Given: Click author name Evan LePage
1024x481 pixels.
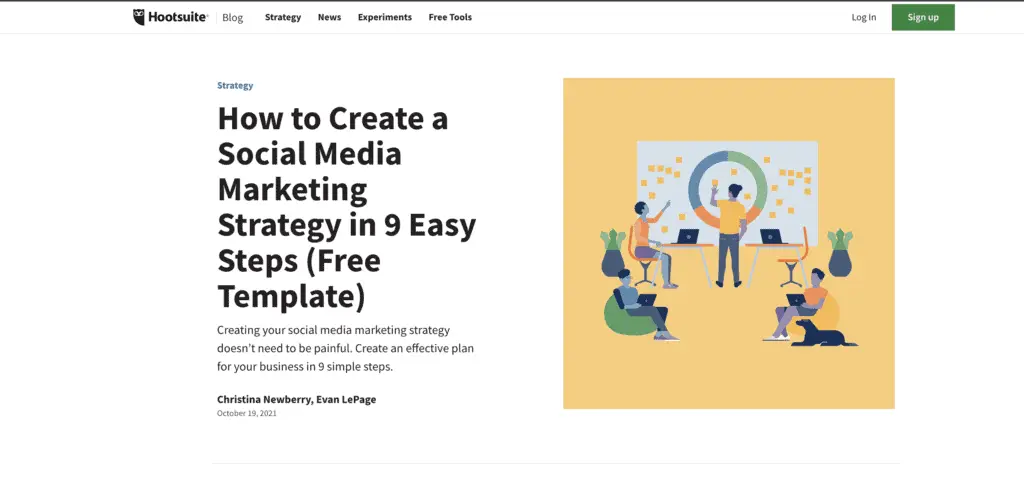Looking at the screenshot, I should [346, 399].
